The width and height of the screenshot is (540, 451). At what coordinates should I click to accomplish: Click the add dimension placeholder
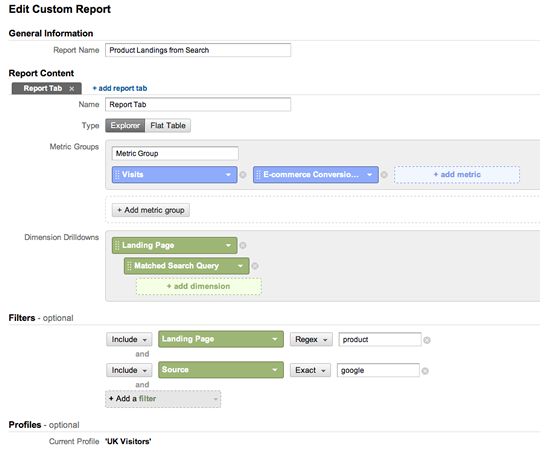[x=199, y=286]
